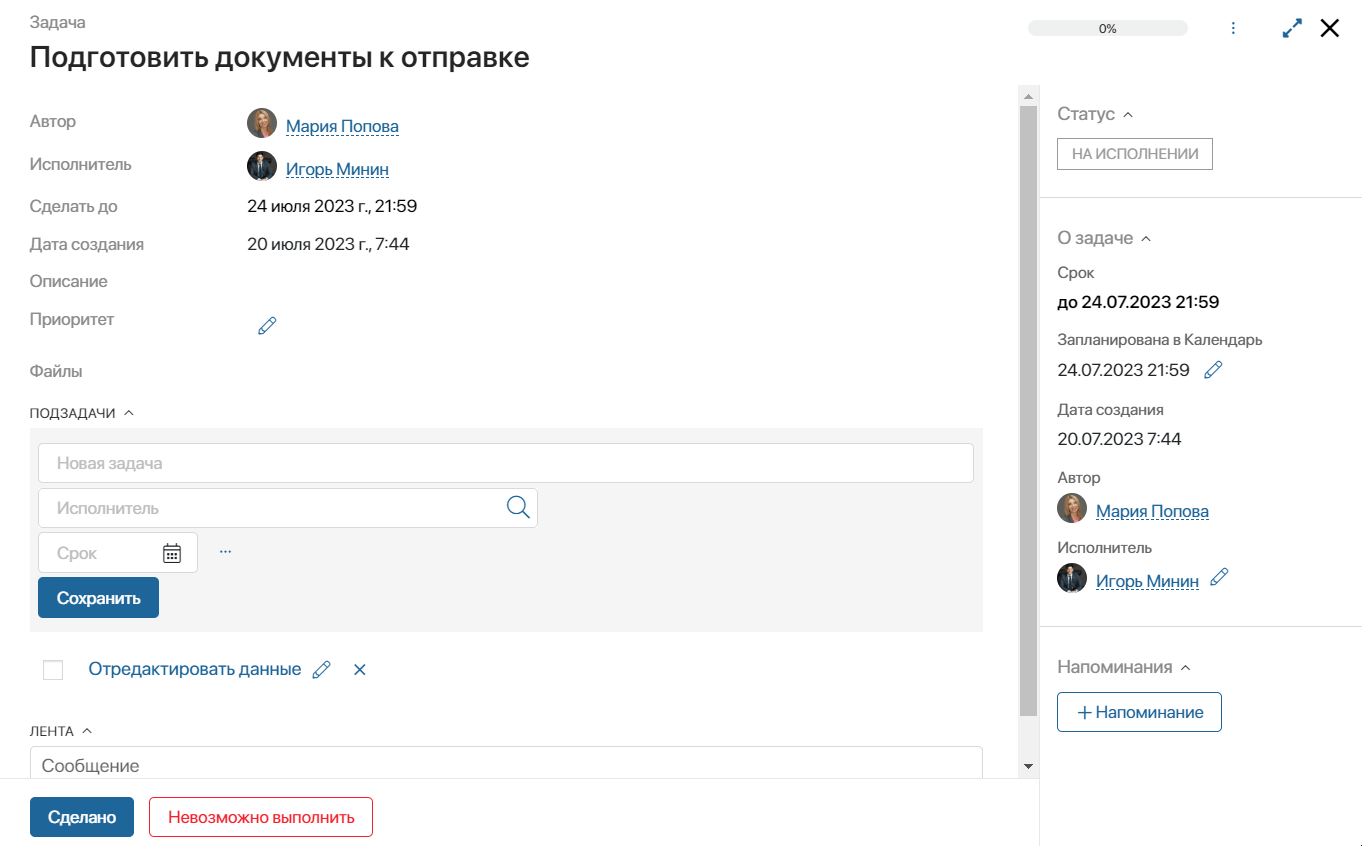Save the new subtask with Сохранить
The width and height of the screenshot is (1362, 846).
[x=98, y=598]
